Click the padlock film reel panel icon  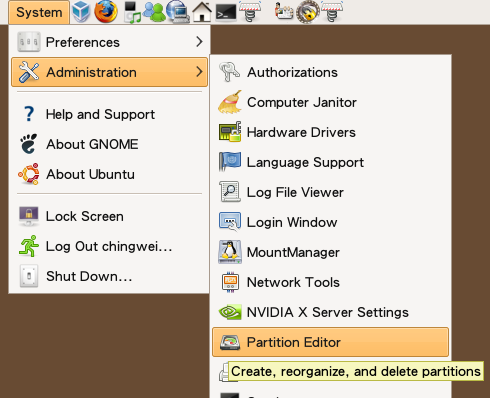(308, 12)
